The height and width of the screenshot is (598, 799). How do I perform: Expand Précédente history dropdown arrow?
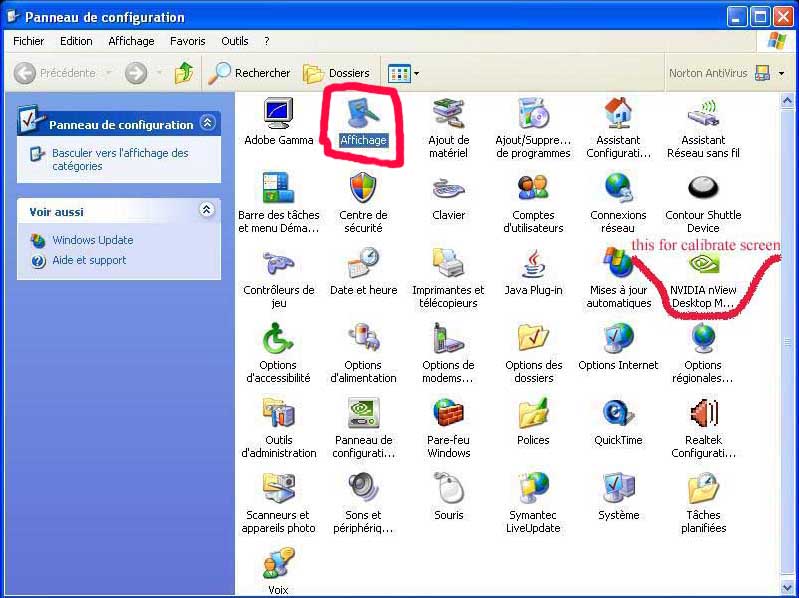pyautogui.click(x=108, y=73)
